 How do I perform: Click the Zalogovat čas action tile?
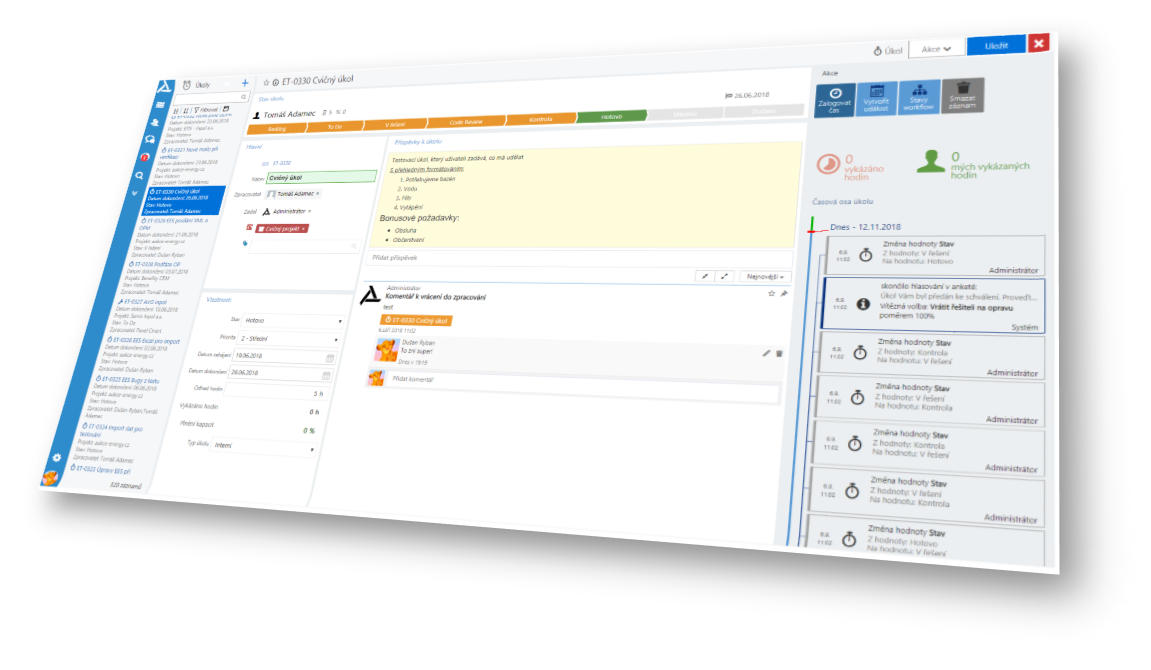pyautogui.click(x=835, y=100)
